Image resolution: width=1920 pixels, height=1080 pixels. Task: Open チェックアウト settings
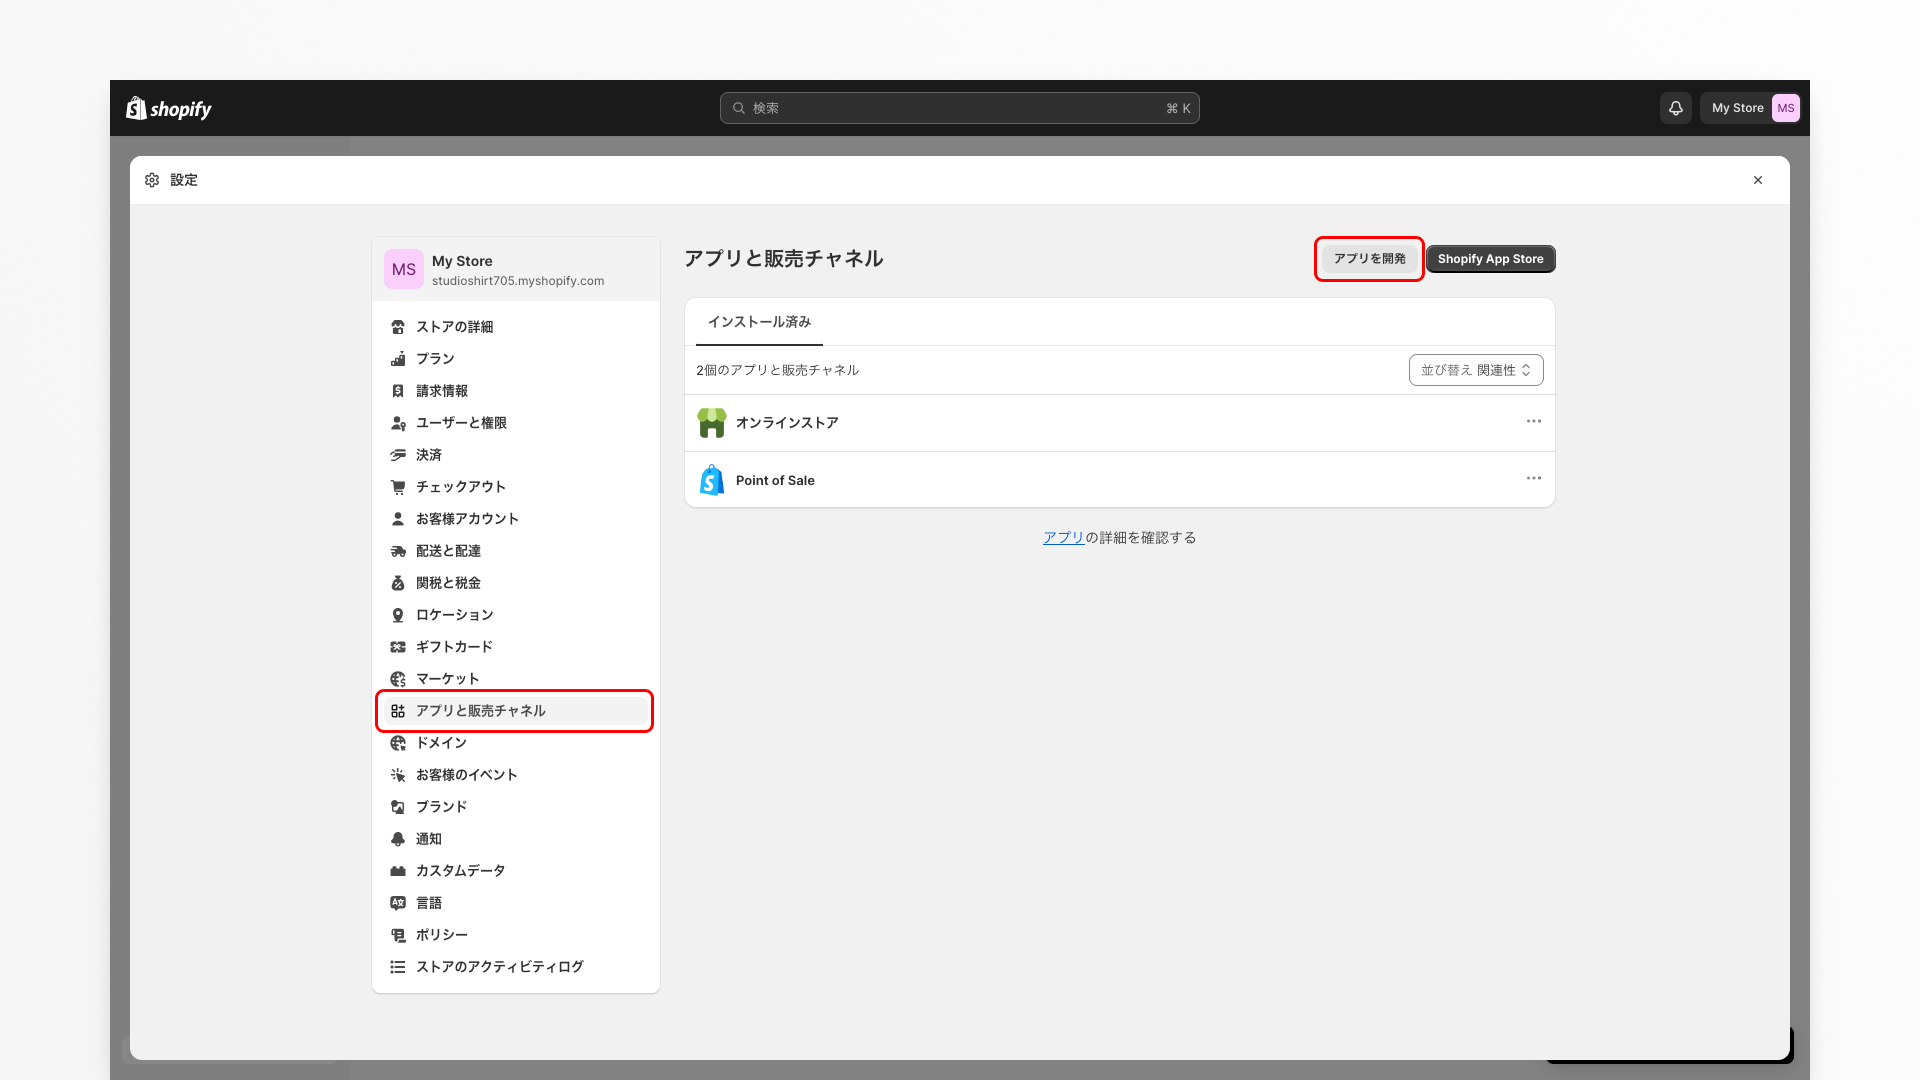[x=516, y=487]
